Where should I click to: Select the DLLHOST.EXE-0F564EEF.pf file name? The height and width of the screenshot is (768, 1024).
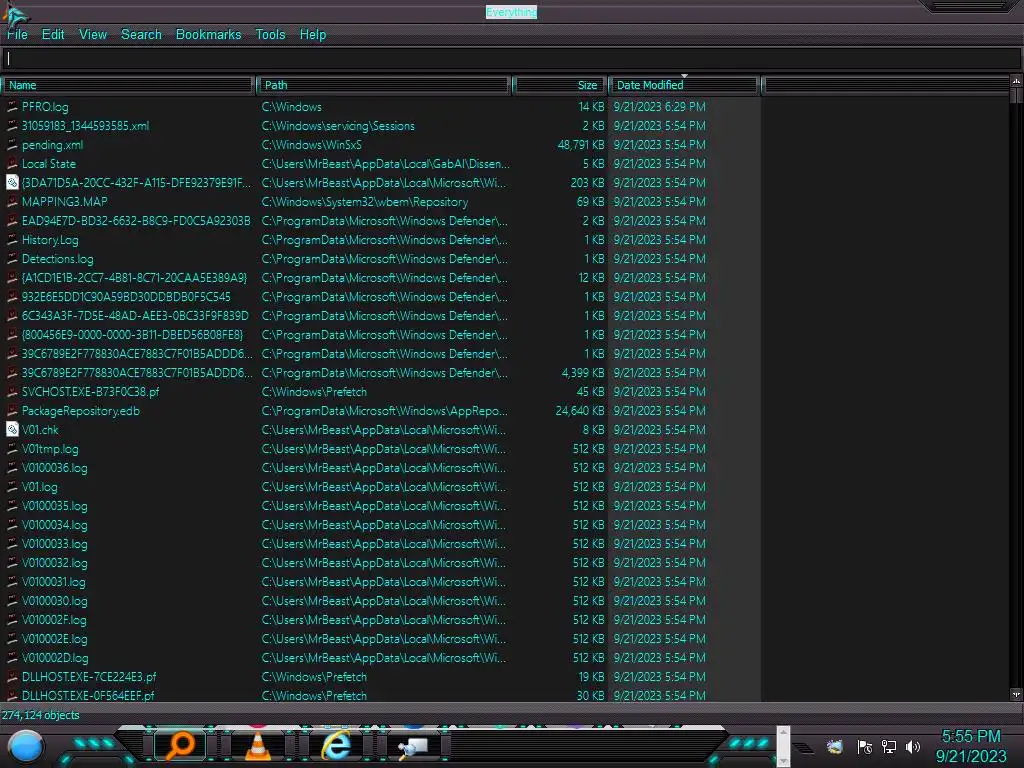click(x=88, y=696)
